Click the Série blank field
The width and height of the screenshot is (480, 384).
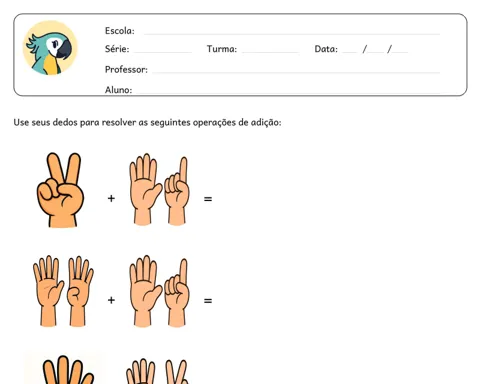163,51
